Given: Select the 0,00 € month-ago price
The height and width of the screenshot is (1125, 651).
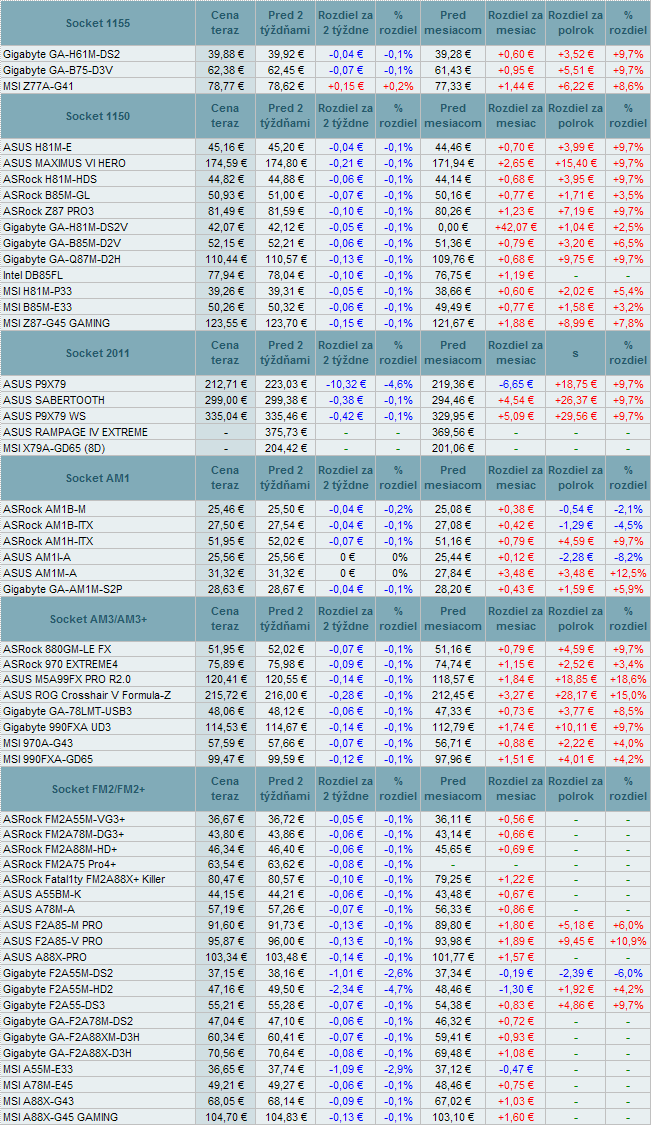Looking at the screenshot, I should click(453, 227).
